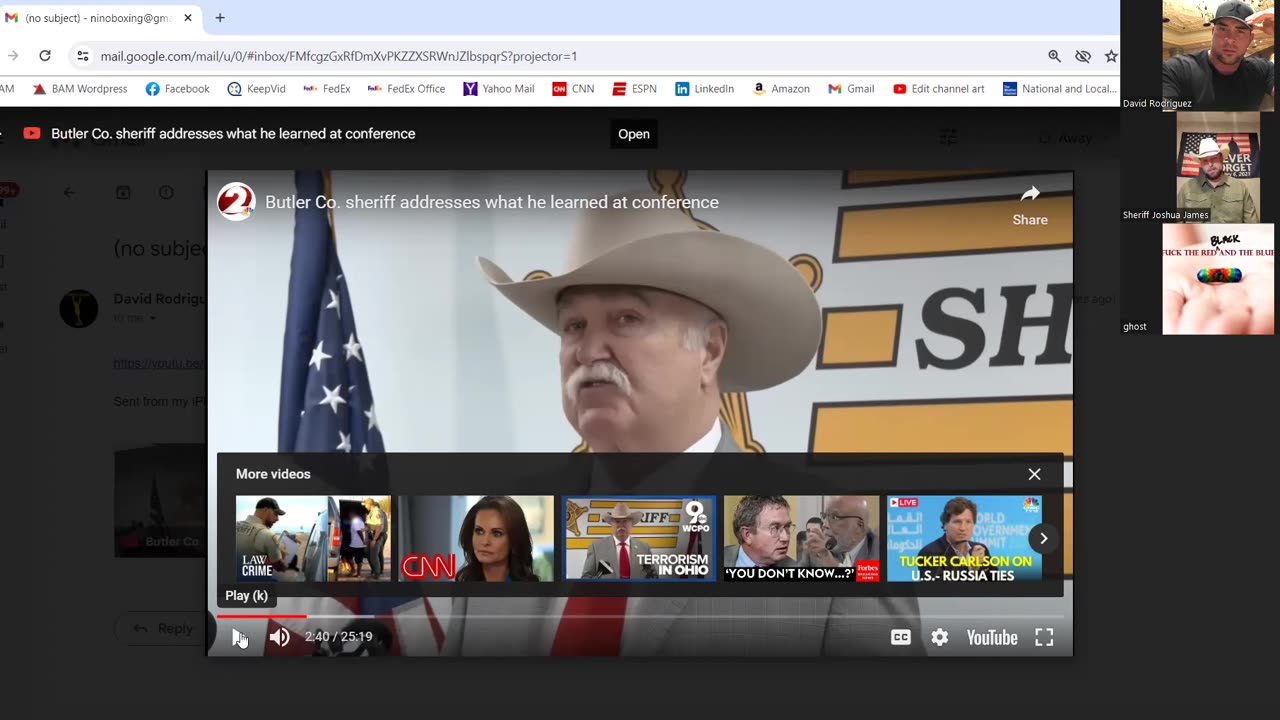This screenshot has height=720, width=1280.
Task: Click the youtu.be link in email
Action: 160,363
